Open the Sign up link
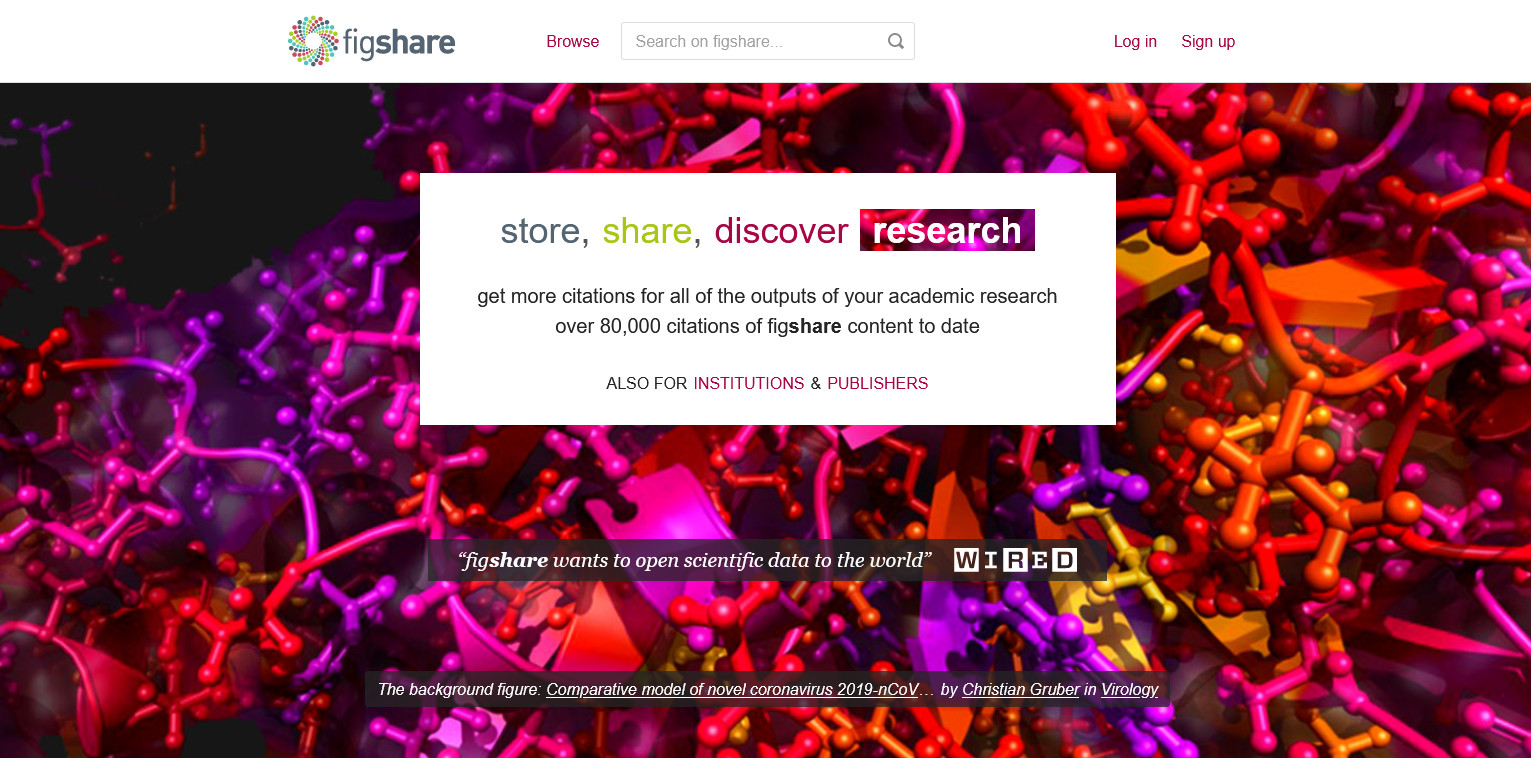The height and width of the screenshot is (758, 1531). (x=1208, y=41)
